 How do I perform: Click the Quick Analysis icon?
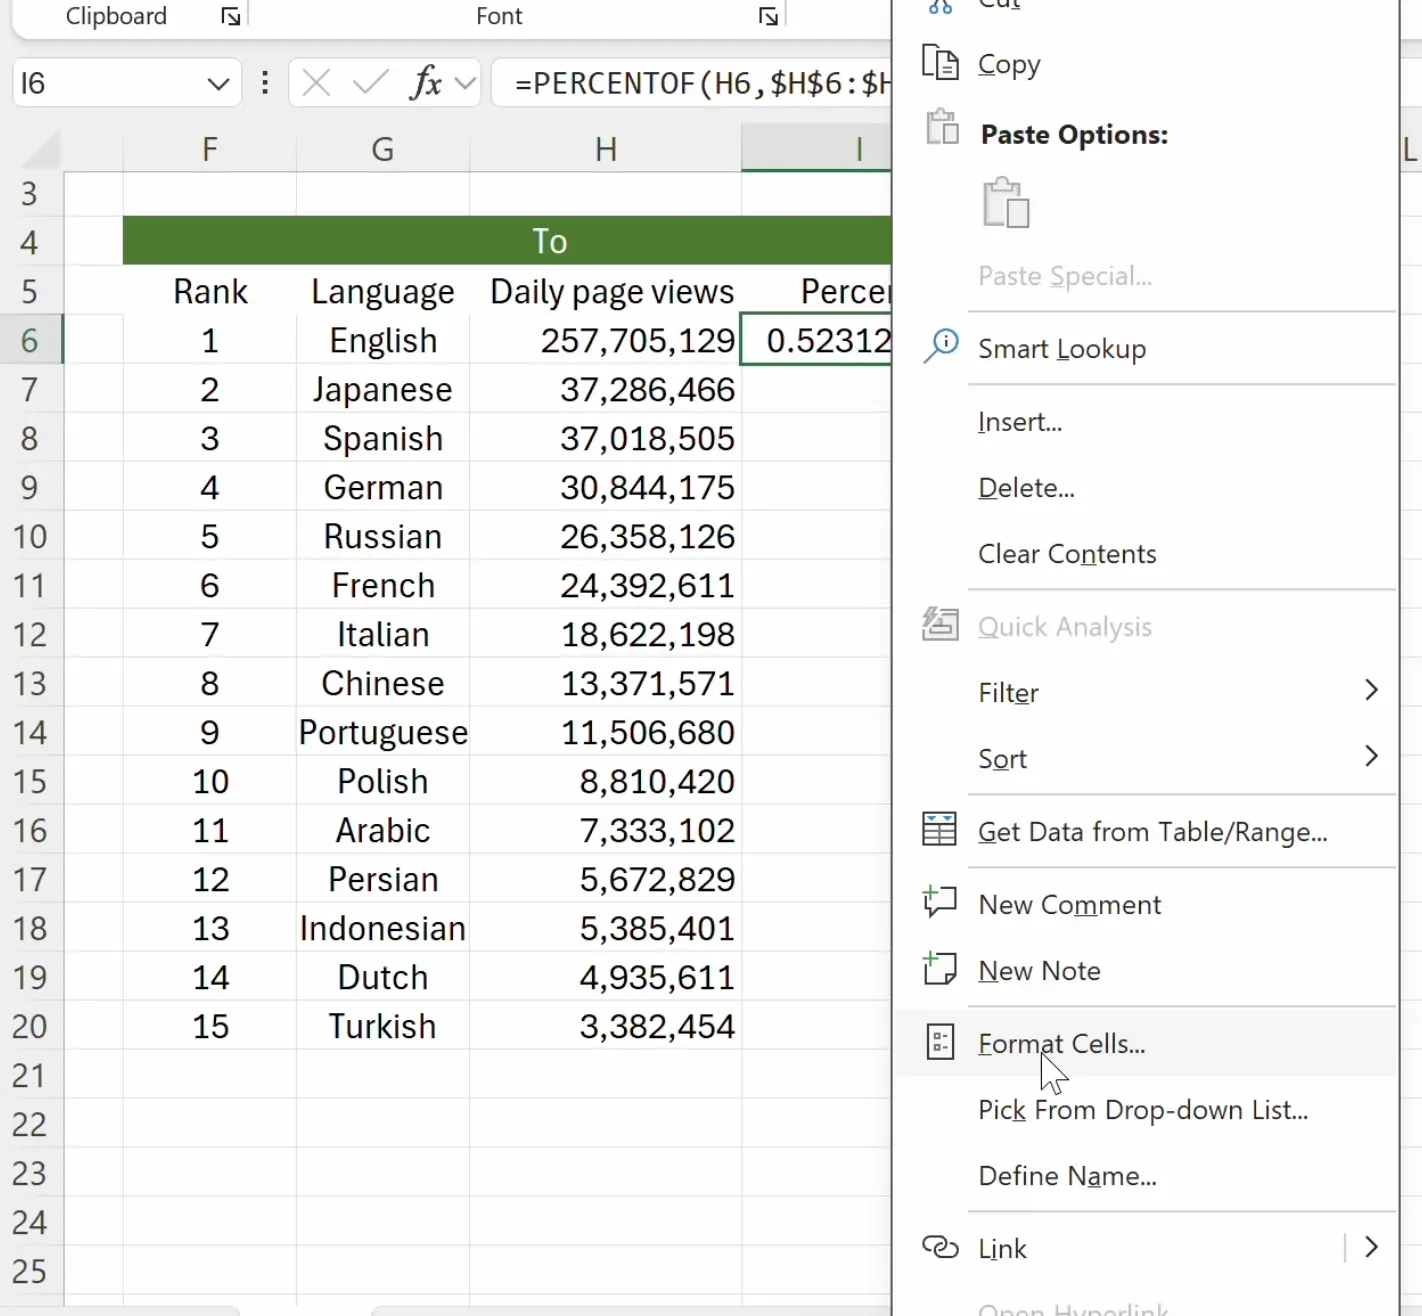(x=940, y=623)
